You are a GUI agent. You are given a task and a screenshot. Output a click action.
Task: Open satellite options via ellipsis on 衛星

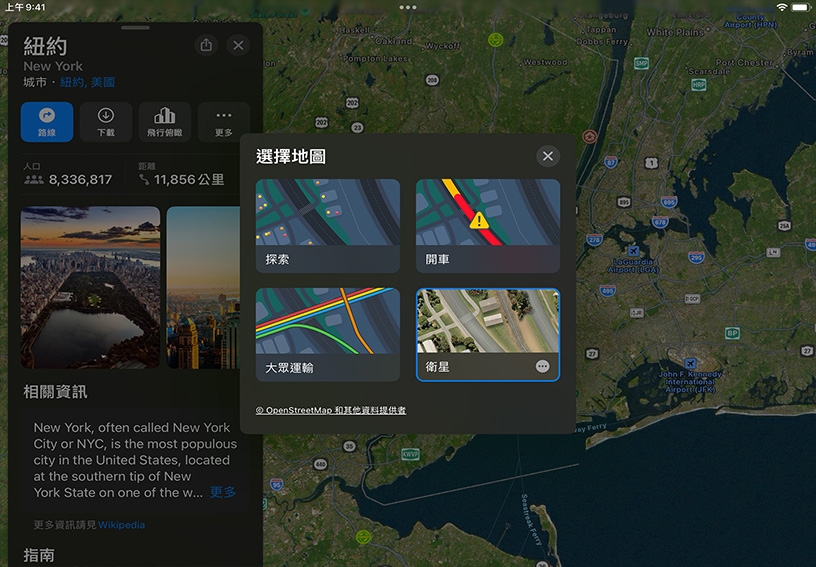tap(542, 366)
